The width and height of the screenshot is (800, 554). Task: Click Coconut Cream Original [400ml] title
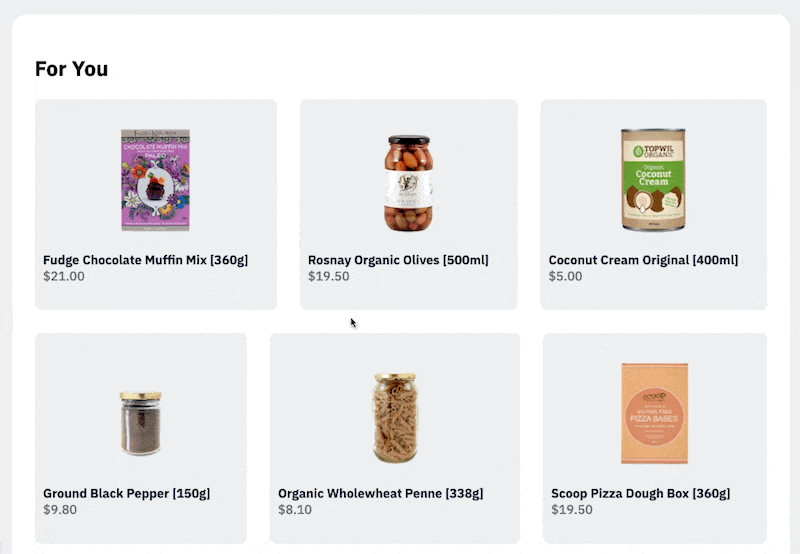point(643,260)
